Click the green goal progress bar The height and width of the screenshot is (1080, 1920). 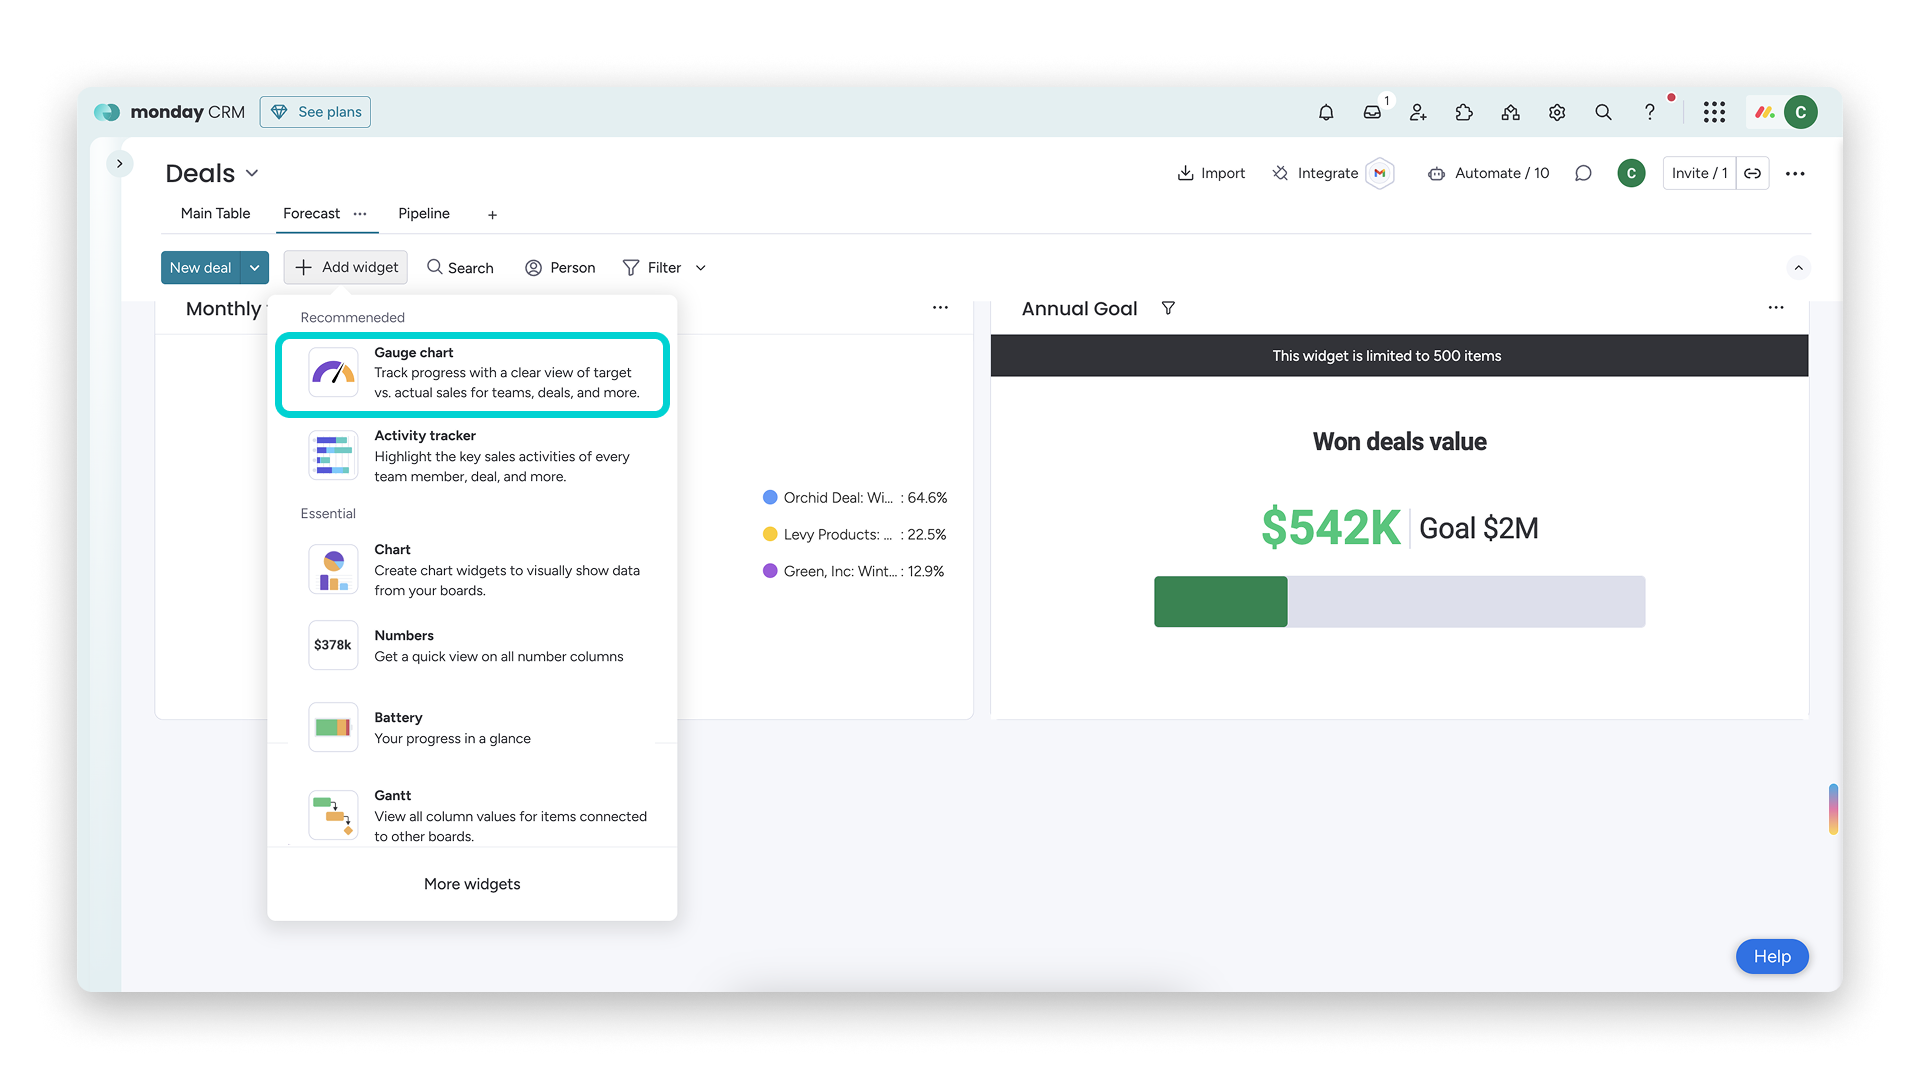tap(1221, 601)
